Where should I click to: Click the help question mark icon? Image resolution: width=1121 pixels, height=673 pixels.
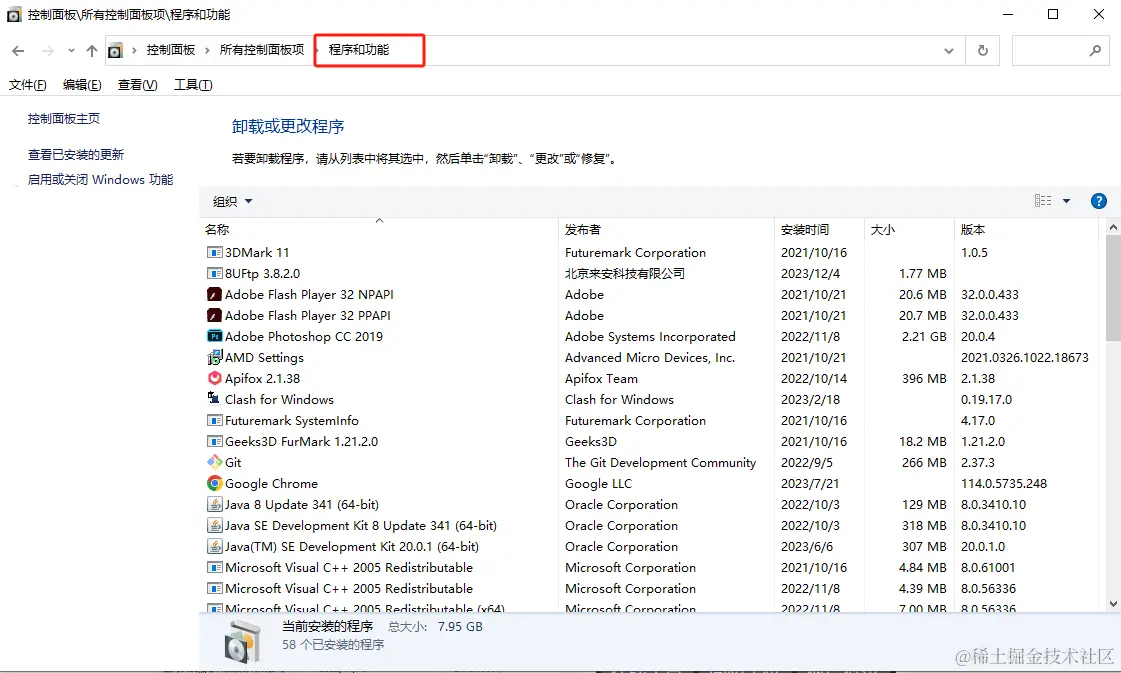coord(1099,201)
